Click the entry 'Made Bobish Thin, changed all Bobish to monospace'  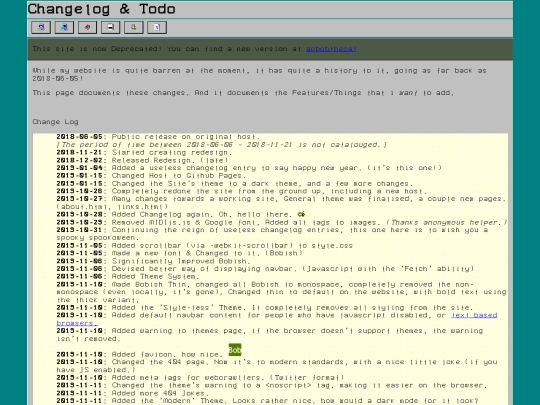(x=281, y=292)
